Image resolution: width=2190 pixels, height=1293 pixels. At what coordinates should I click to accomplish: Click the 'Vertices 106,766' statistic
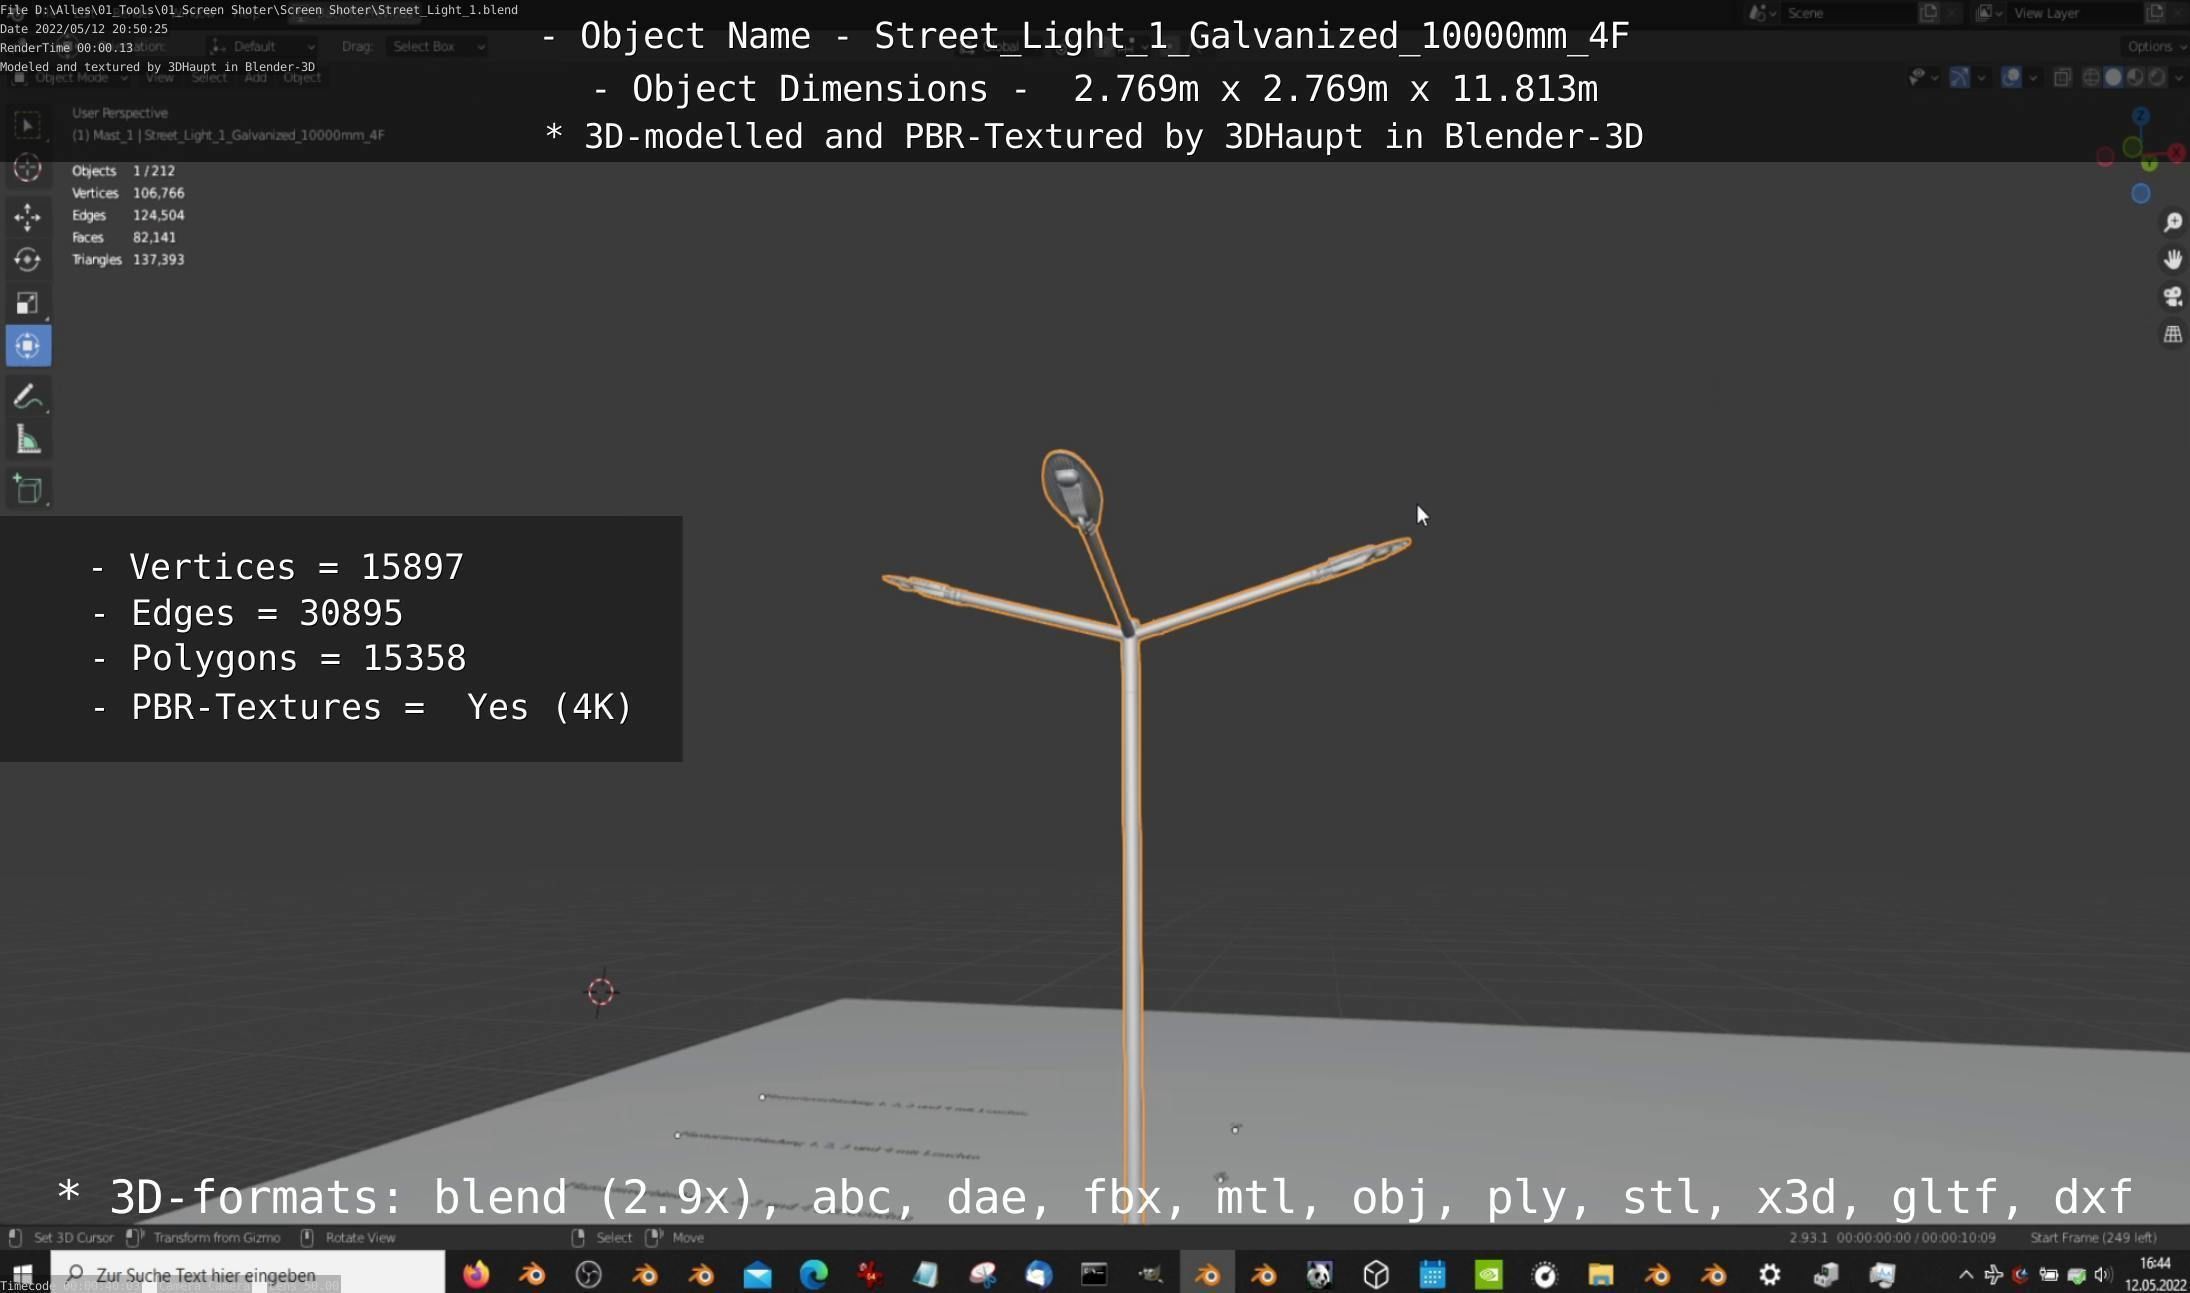coord(128,193)
